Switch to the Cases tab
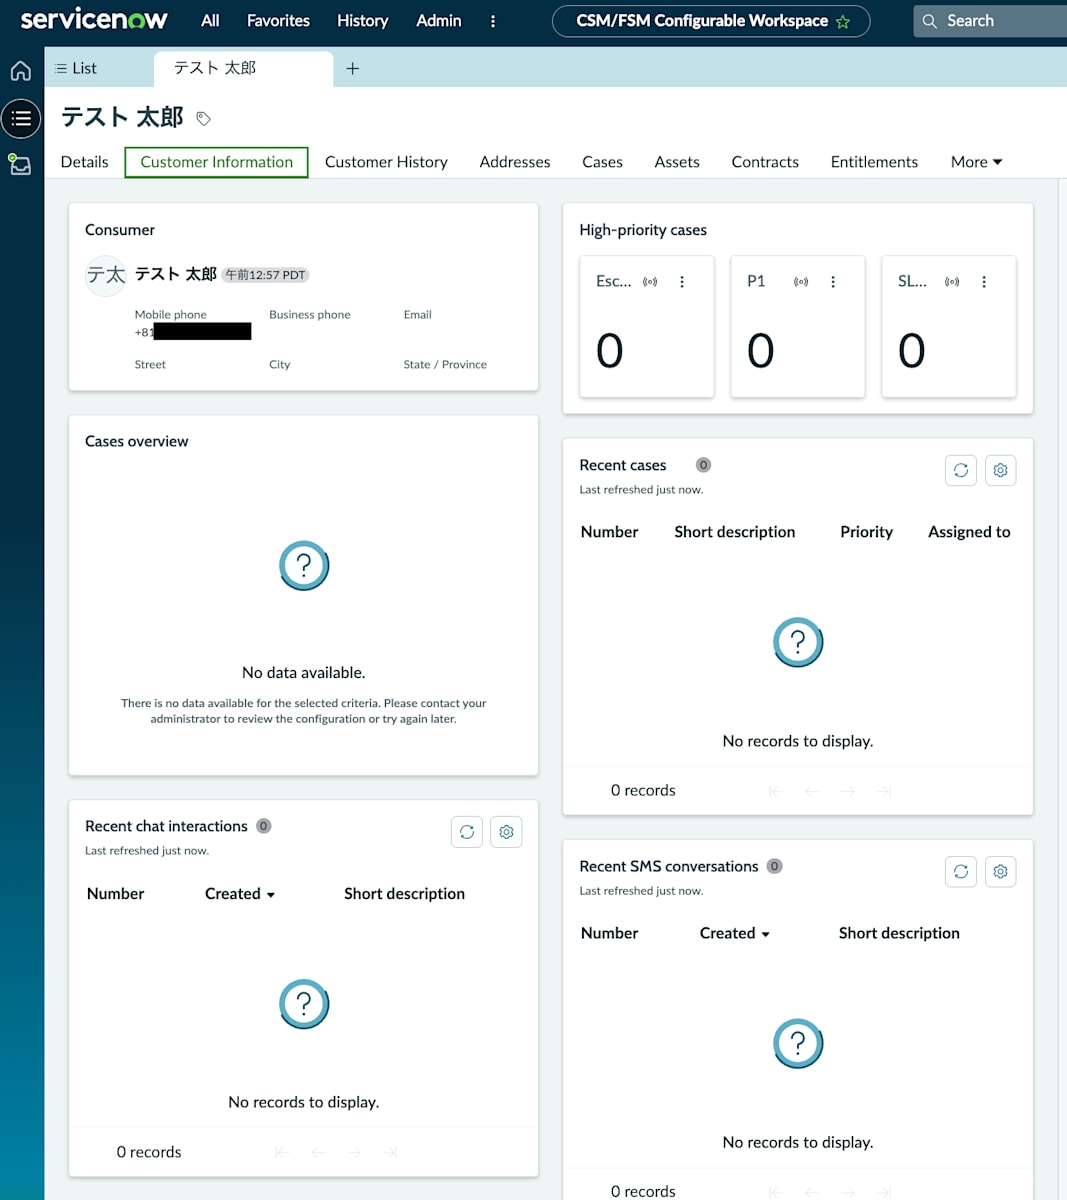 tap(602, 162)
